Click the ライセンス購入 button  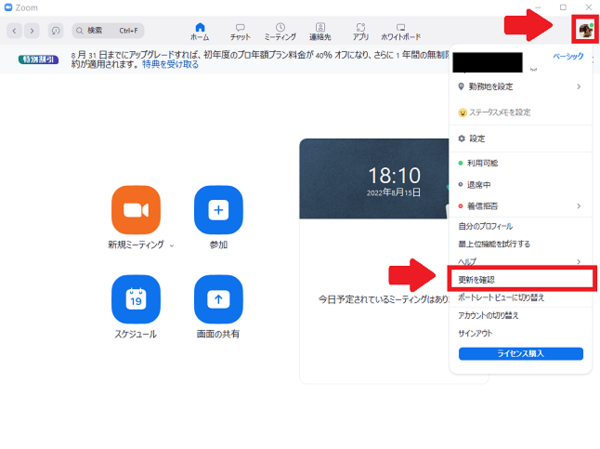pos(520,354)
